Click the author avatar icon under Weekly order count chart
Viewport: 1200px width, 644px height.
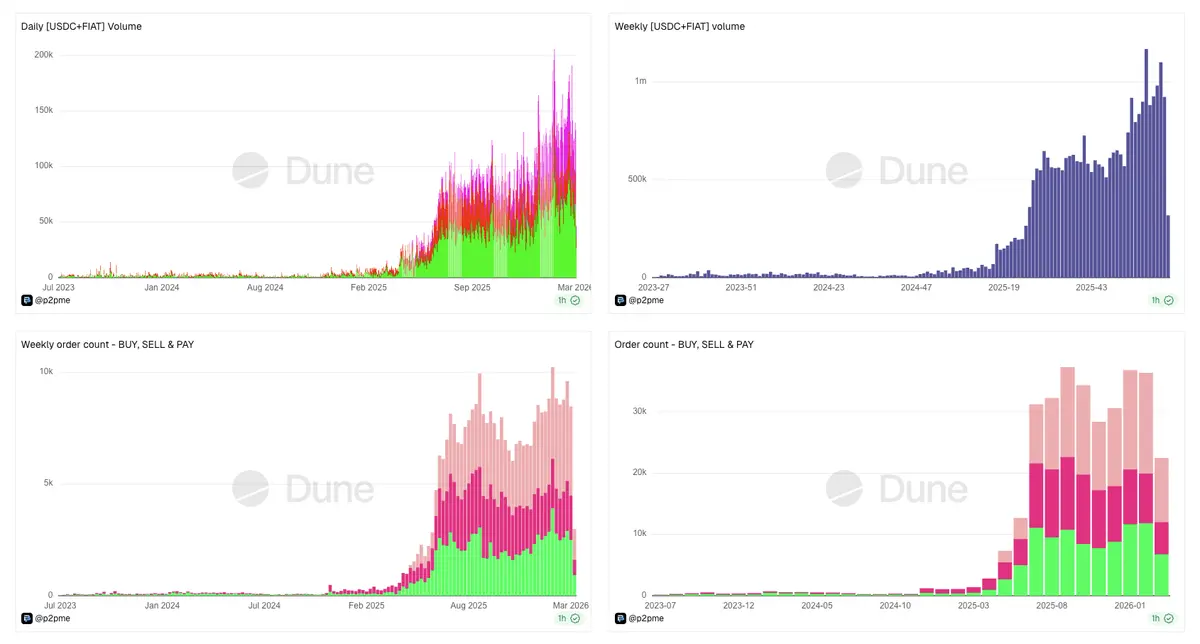[26, 618]
